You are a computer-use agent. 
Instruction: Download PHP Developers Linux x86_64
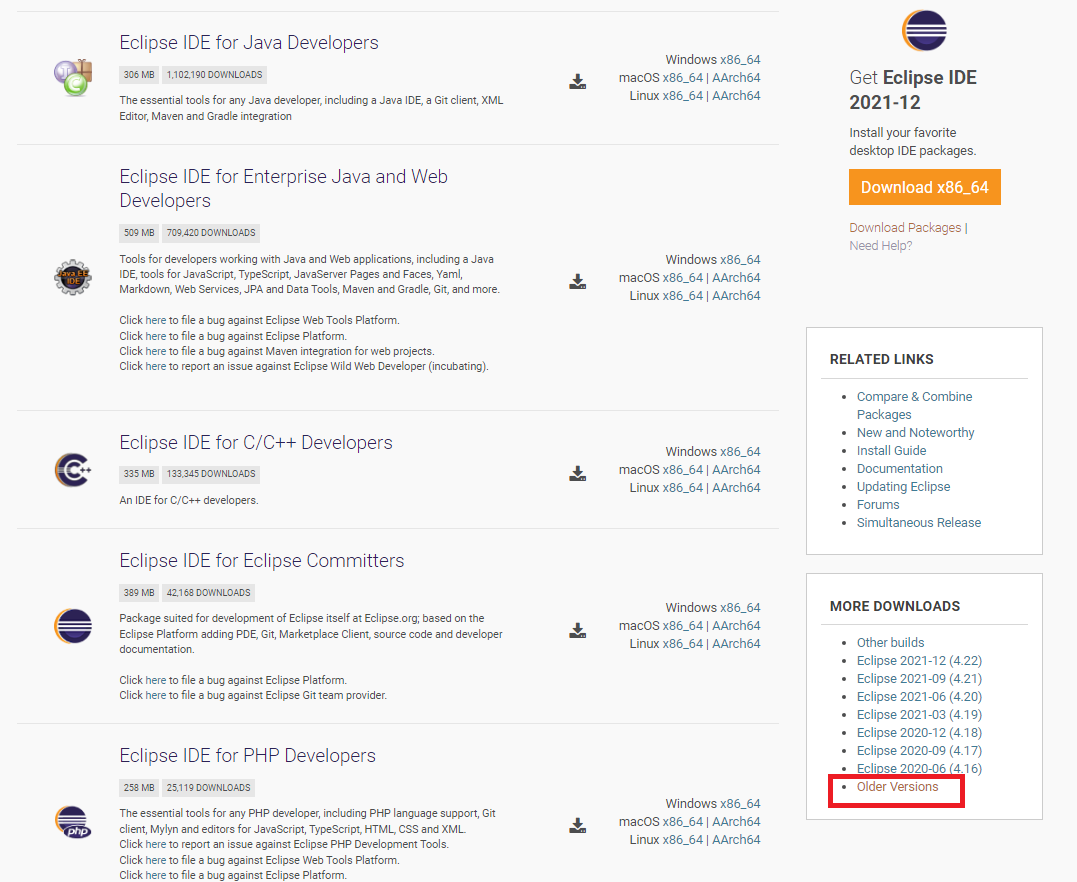tap(683, 839)
